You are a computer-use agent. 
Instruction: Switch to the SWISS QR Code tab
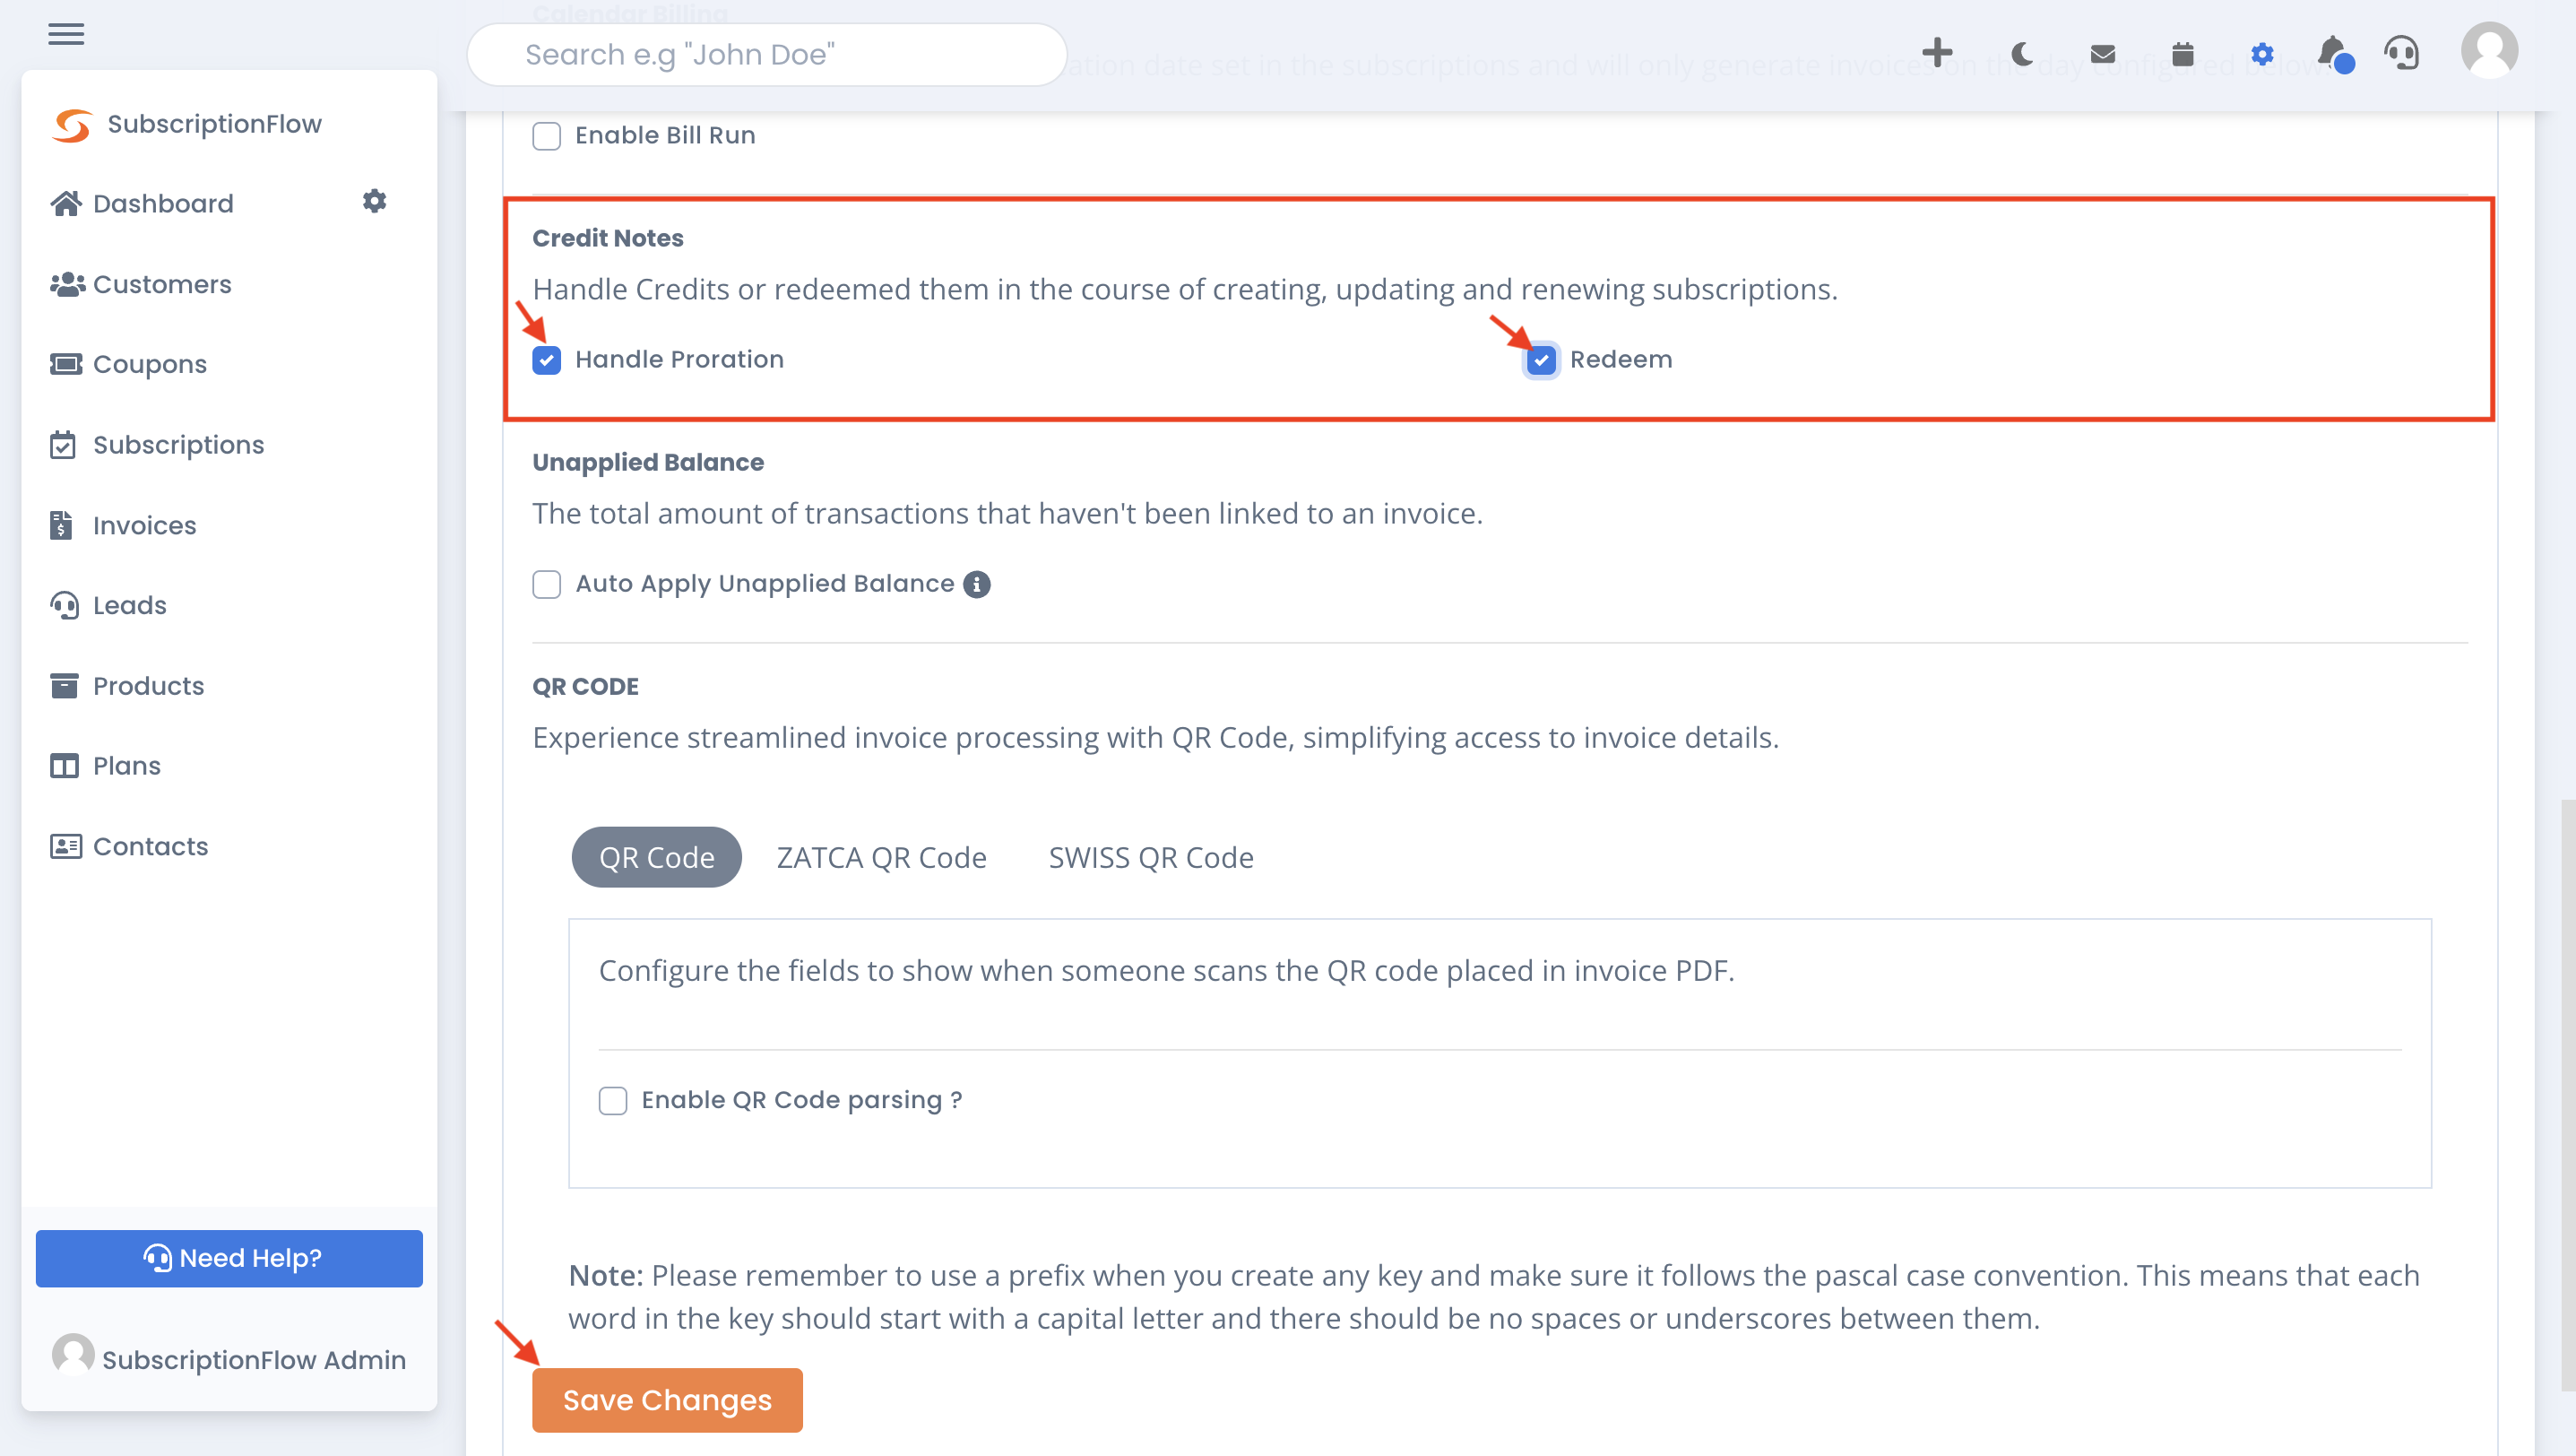[1151, 857]
